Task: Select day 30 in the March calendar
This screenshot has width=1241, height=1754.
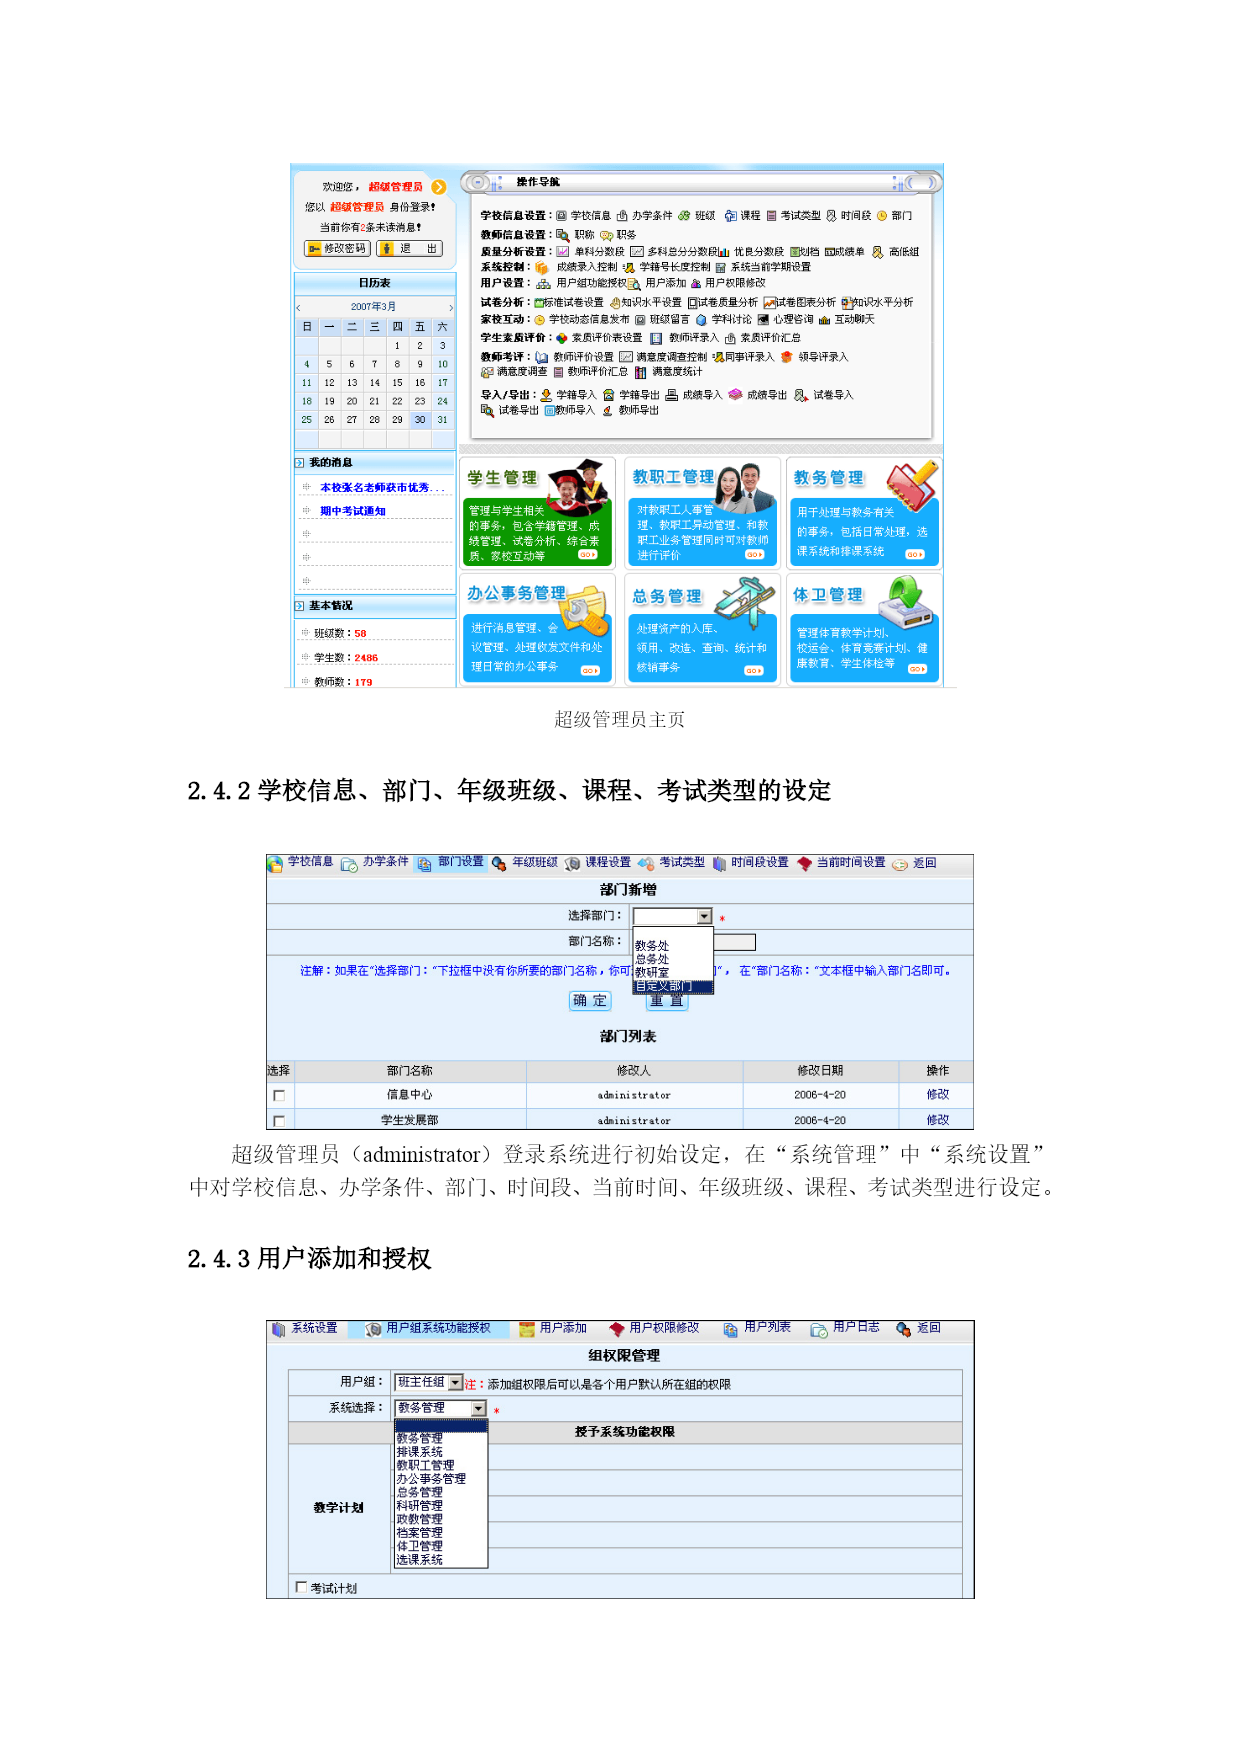Action: [420, 420]
